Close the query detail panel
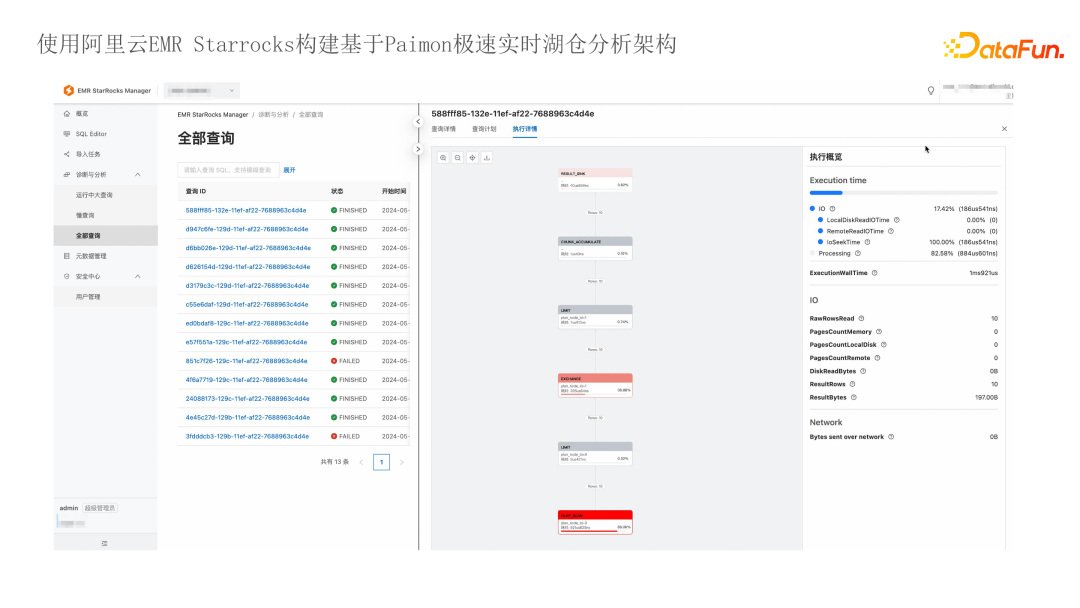1080x608 pixels. [1004, 129]
